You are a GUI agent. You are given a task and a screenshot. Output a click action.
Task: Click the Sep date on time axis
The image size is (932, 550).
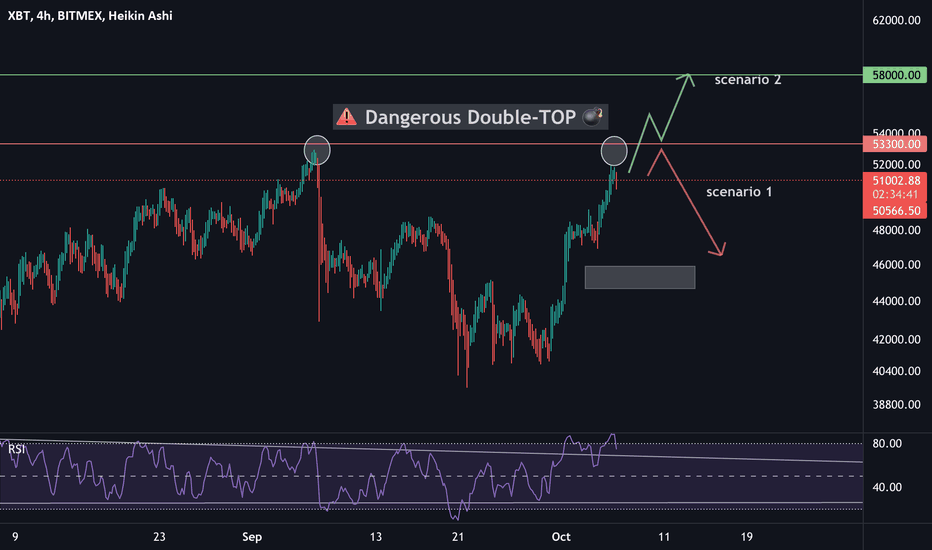252,537
